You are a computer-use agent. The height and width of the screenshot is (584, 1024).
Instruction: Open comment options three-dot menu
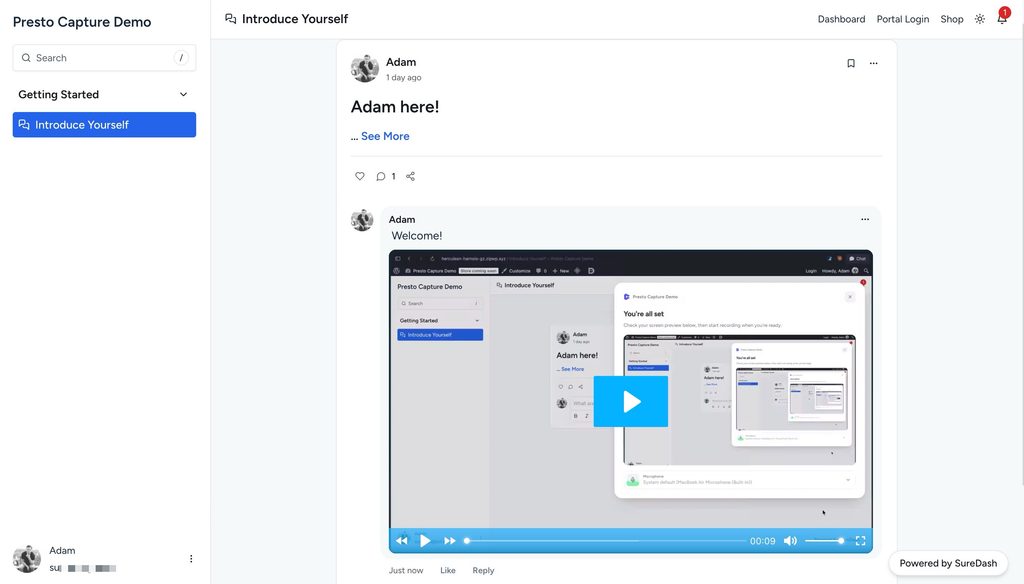[x=865, y=219]
